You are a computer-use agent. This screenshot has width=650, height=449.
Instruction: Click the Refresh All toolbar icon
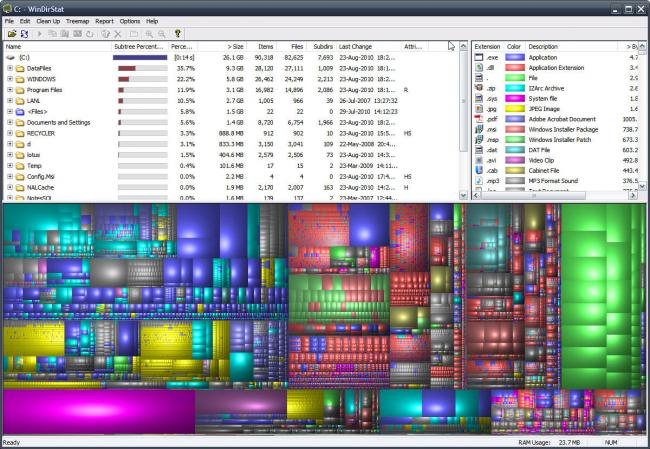coord(23,33)
